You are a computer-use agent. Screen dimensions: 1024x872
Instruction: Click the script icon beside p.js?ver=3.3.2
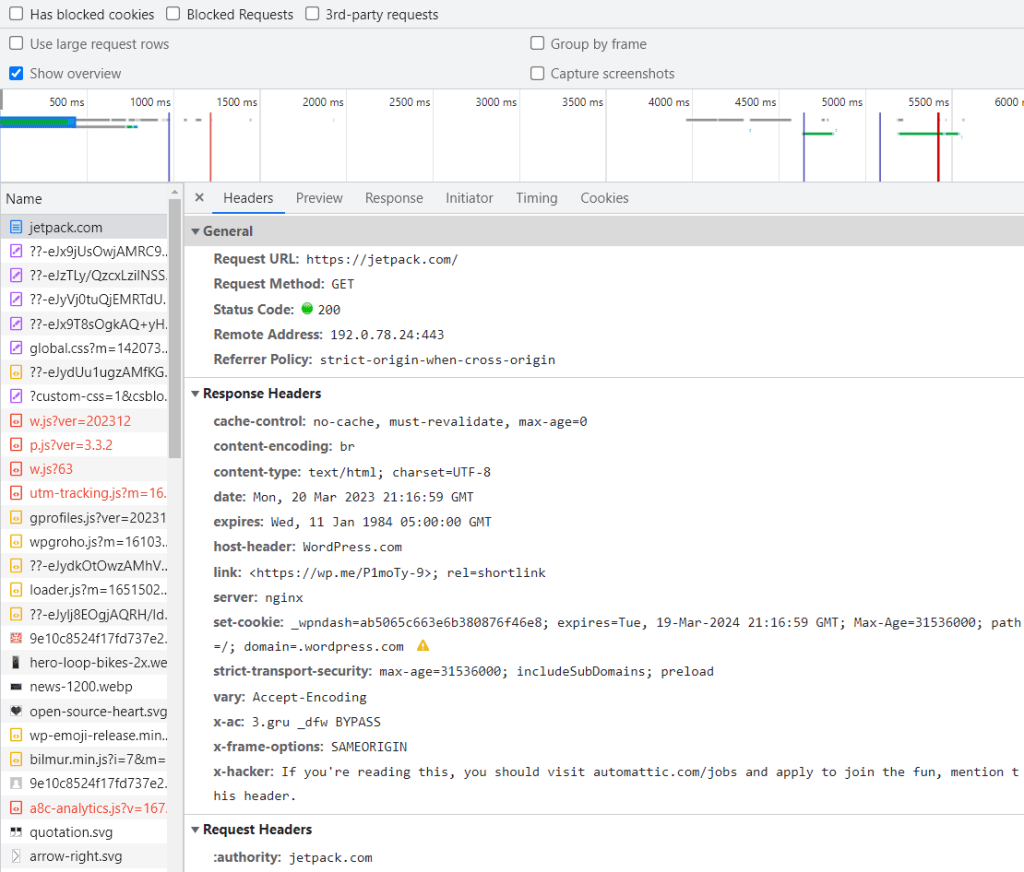16,445
